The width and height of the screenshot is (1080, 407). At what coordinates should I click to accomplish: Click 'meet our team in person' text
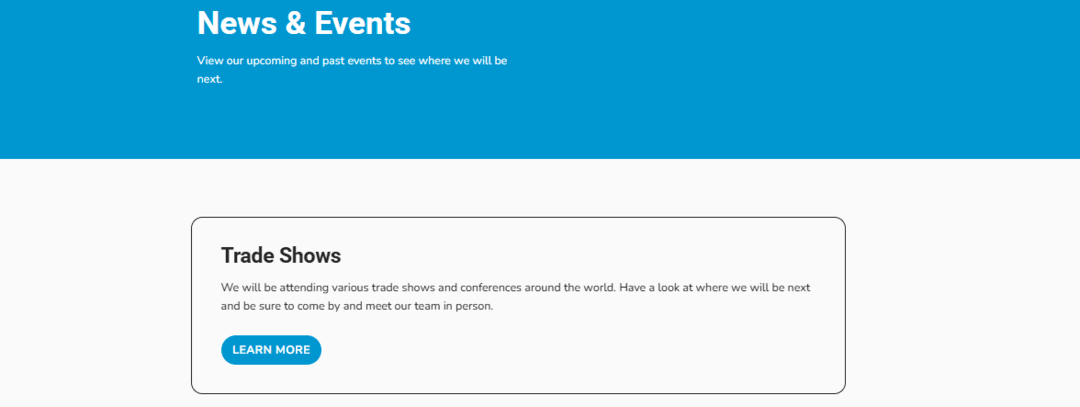tap(431, 306)
